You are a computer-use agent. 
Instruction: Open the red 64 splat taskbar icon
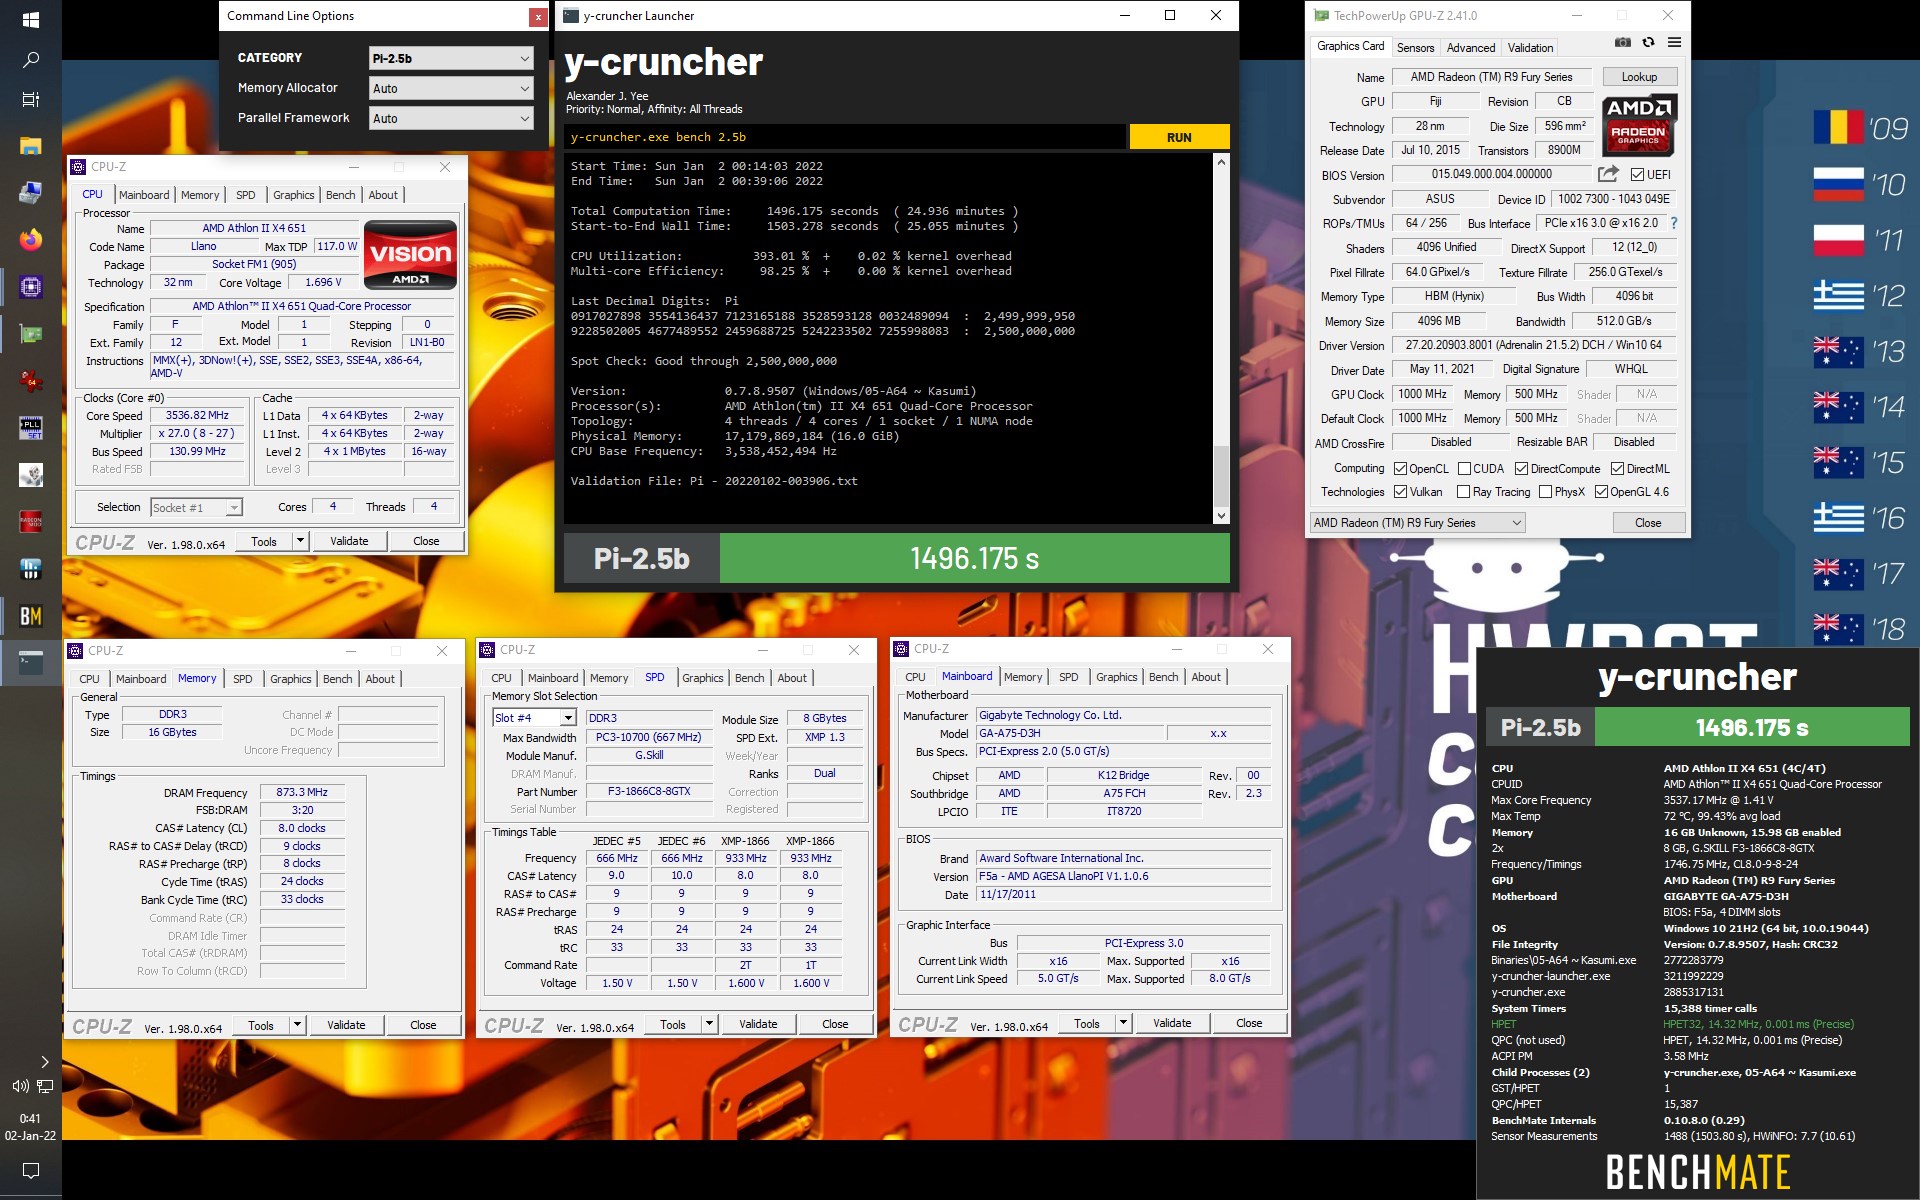coord(30,381)
